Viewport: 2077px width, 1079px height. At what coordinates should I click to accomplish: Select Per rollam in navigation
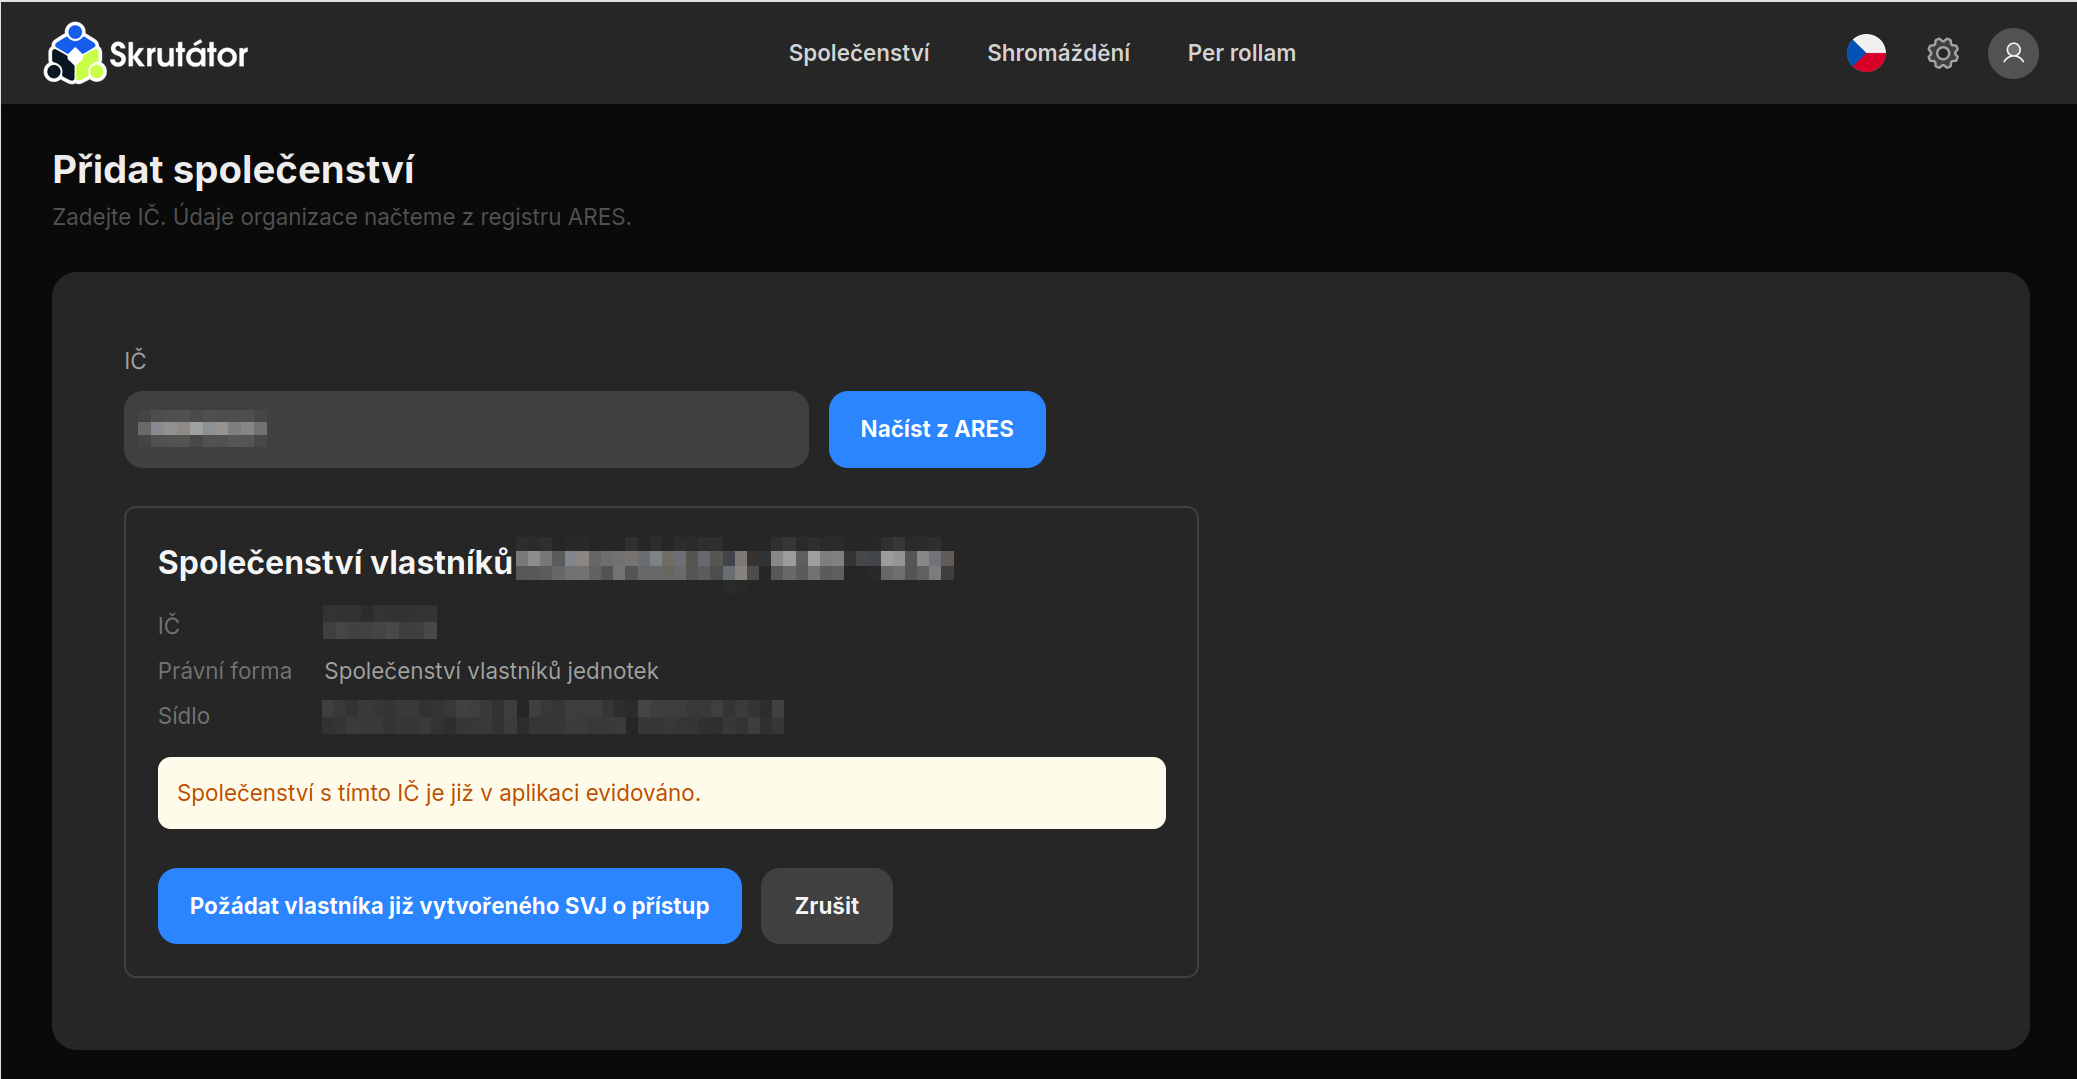(1241, 53)
